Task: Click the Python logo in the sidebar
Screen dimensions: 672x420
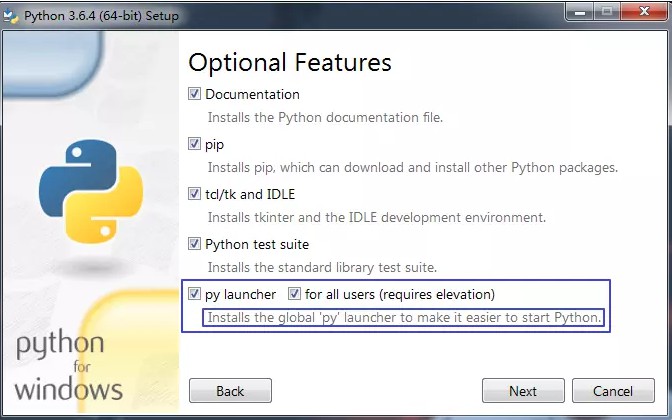Action: 91,191
